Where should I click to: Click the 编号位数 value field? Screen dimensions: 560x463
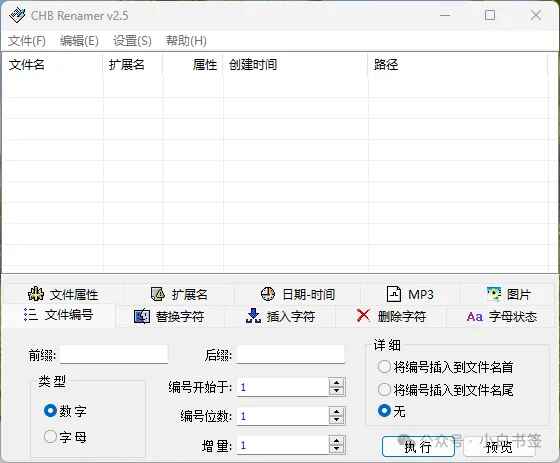pos(282,416)
